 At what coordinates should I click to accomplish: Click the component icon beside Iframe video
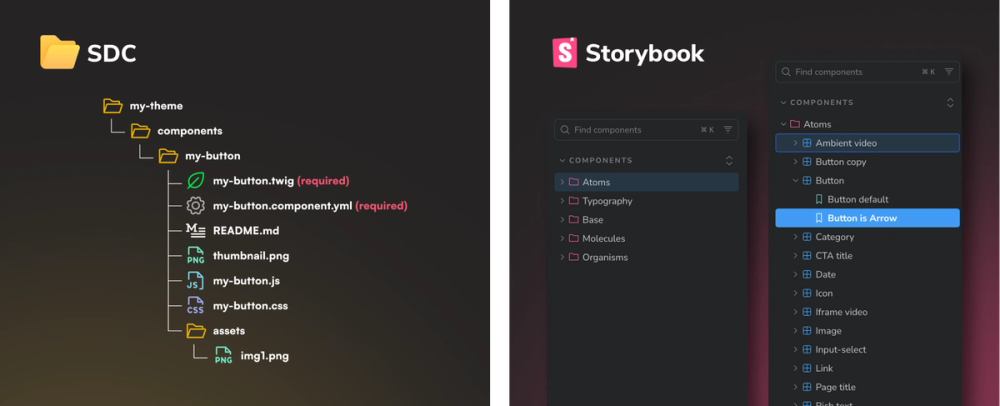pos(807,312)
